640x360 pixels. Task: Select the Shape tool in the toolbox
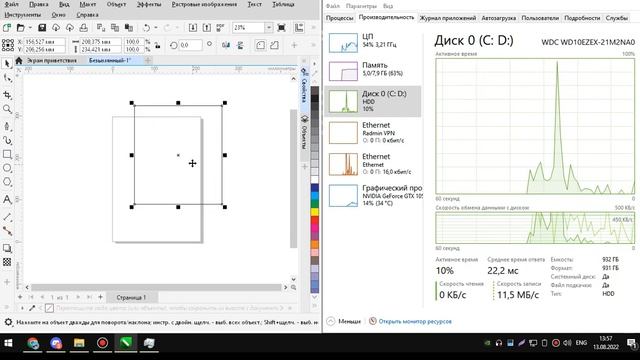click(x=7, y=78)
